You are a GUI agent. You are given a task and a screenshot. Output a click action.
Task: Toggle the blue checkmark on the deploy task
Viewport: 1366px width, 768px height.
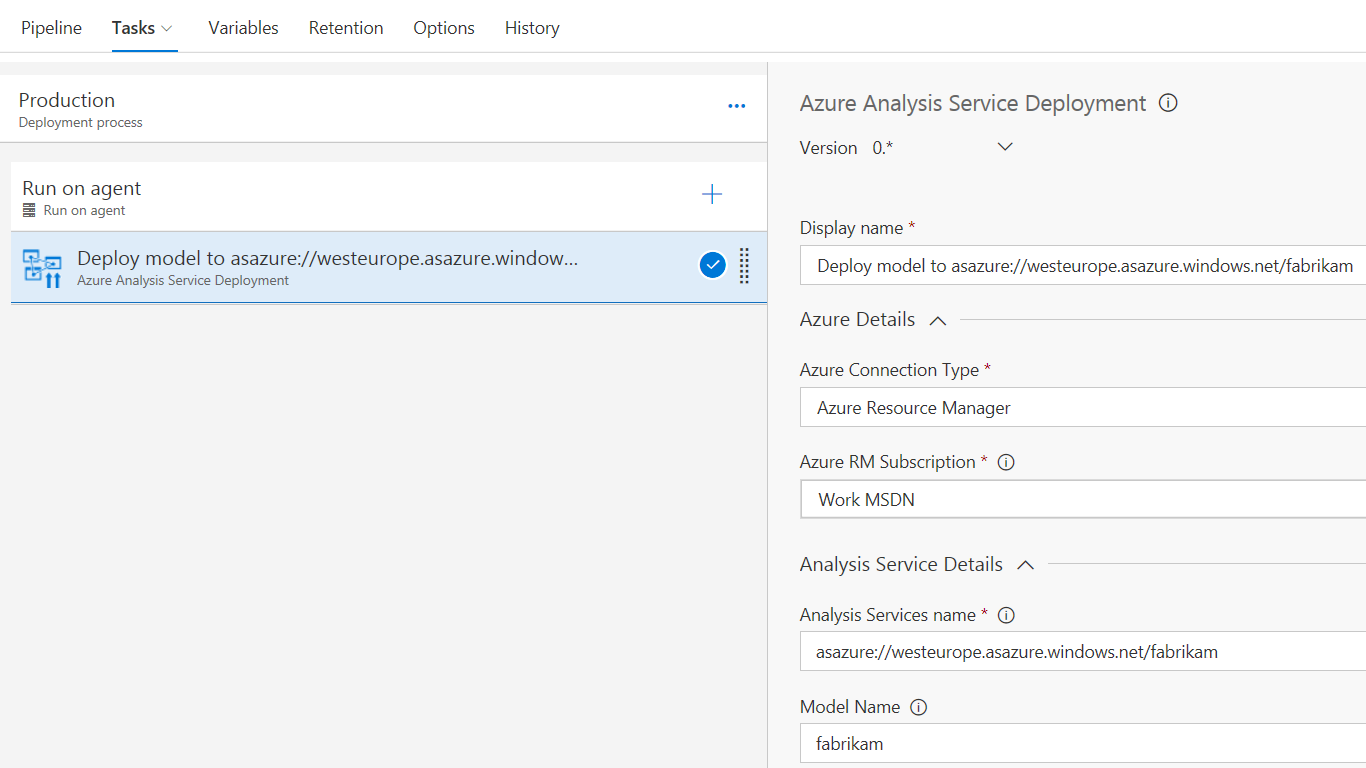coord(712,265)
